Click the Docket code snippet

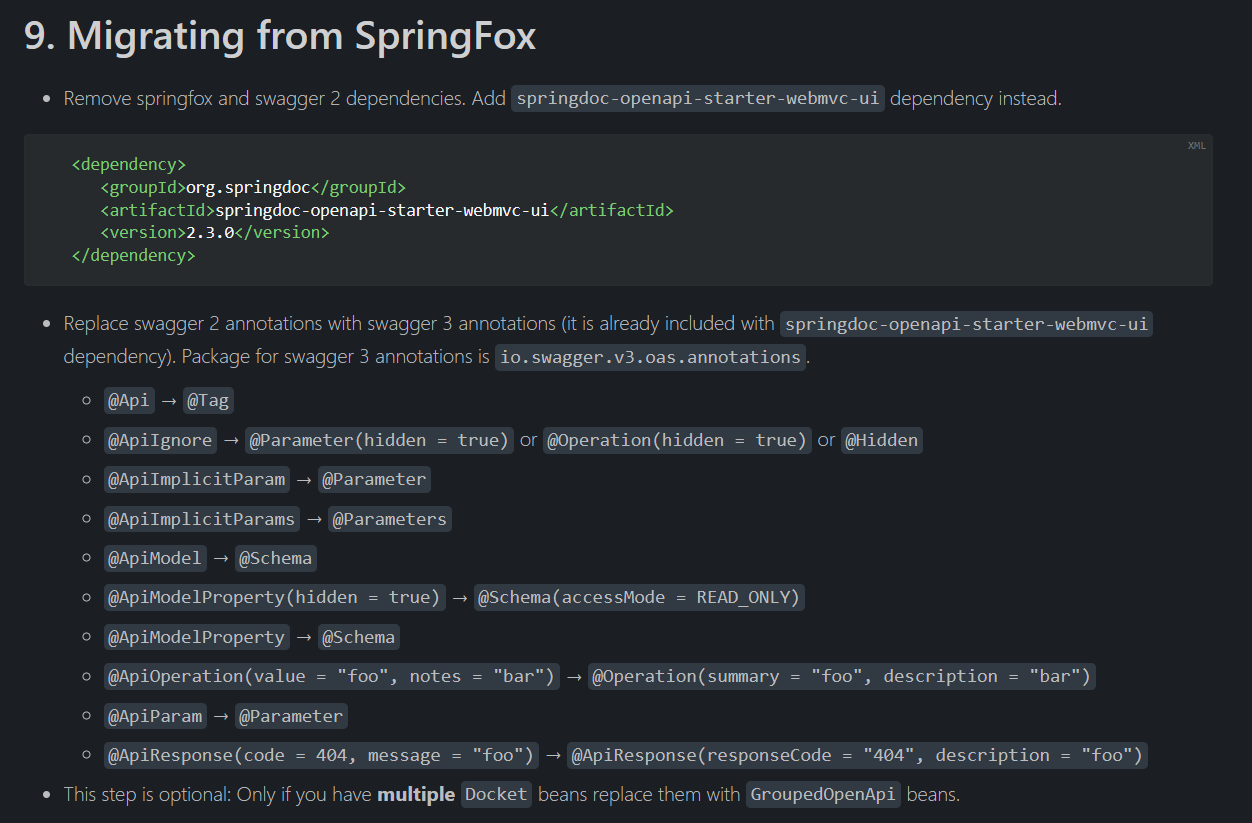tap(496, 794)
